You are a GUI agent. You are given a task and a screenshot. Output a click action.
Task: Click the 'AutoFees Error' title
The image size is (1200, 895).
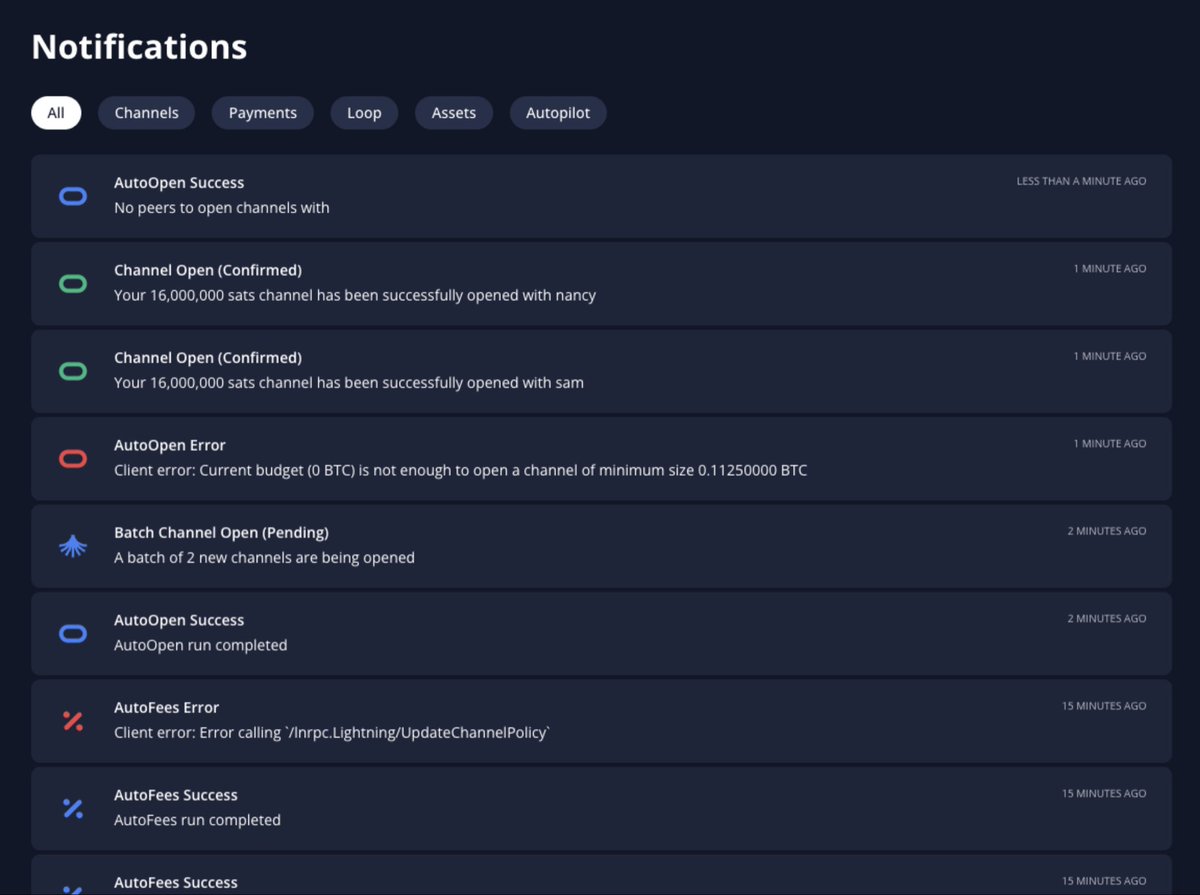[x=166, y=708]
